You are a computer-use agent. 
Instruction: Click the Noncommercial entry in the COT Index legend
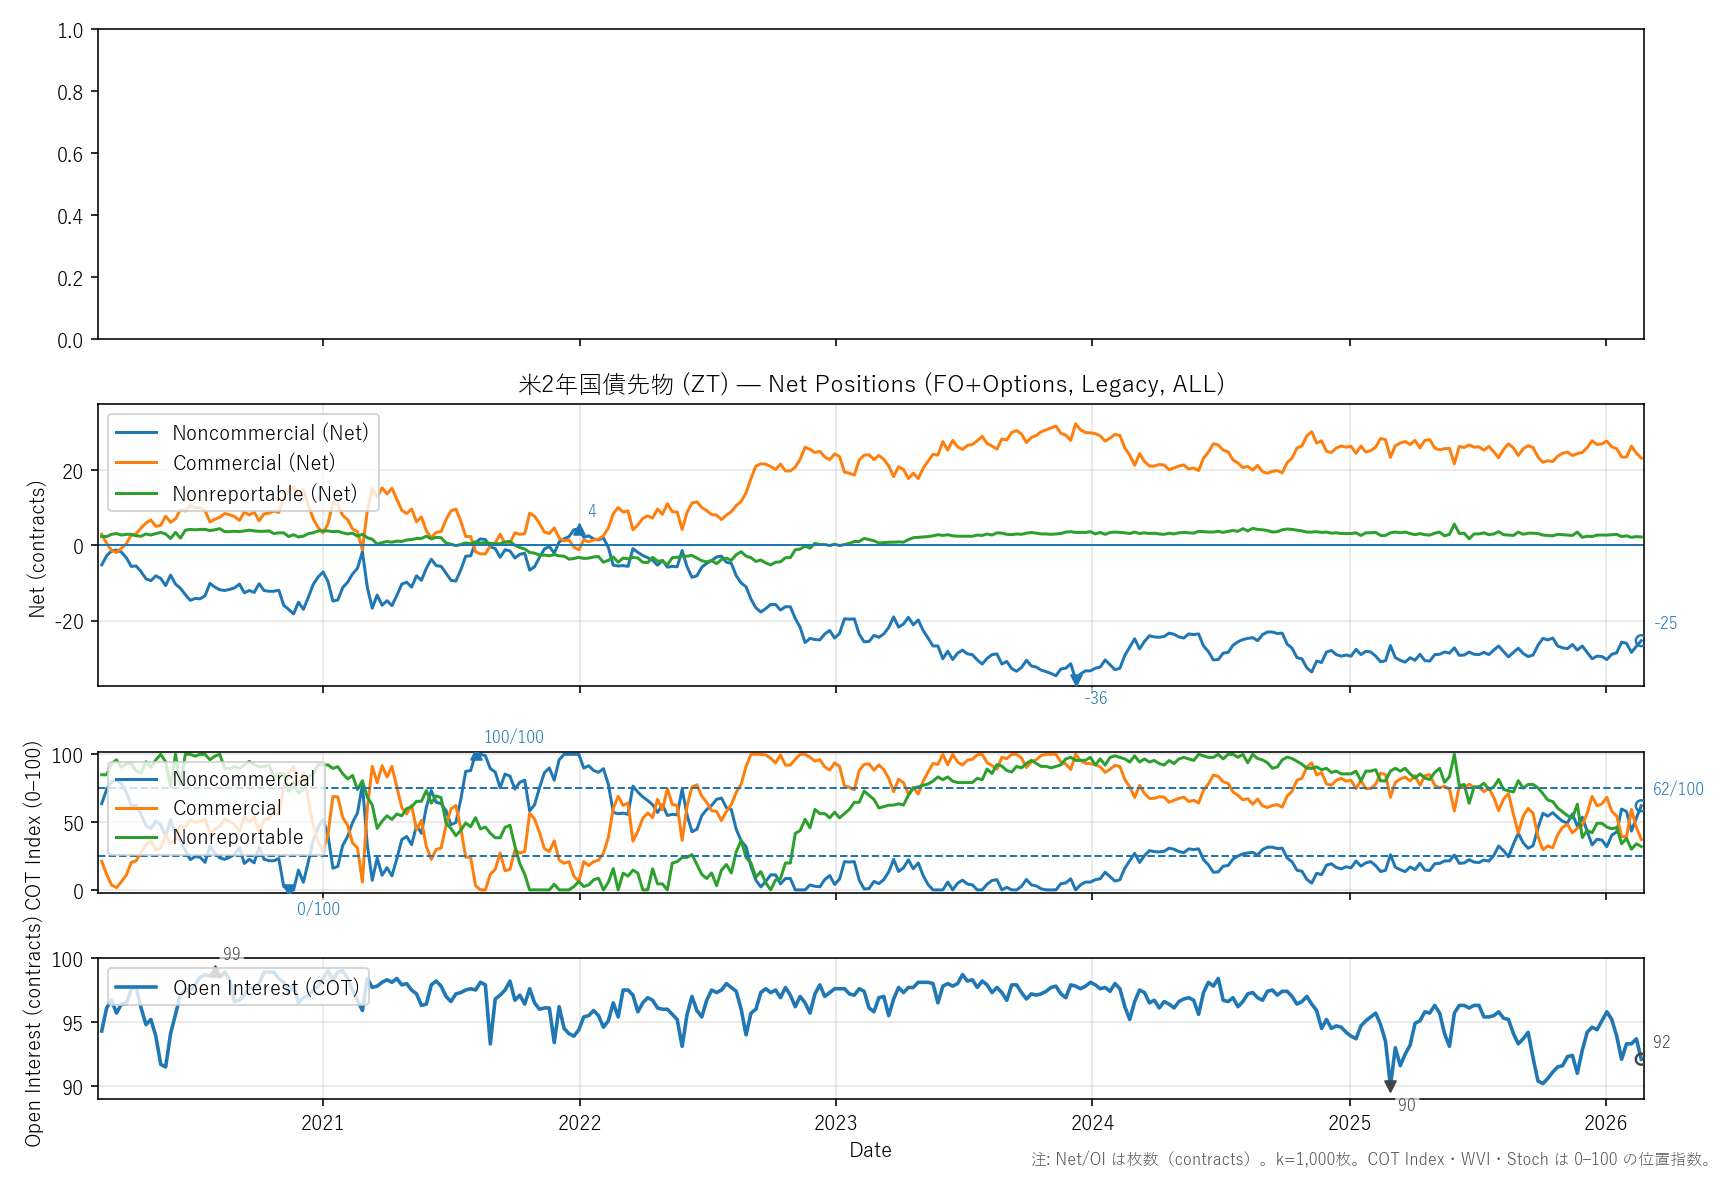[x=243, y=779]
